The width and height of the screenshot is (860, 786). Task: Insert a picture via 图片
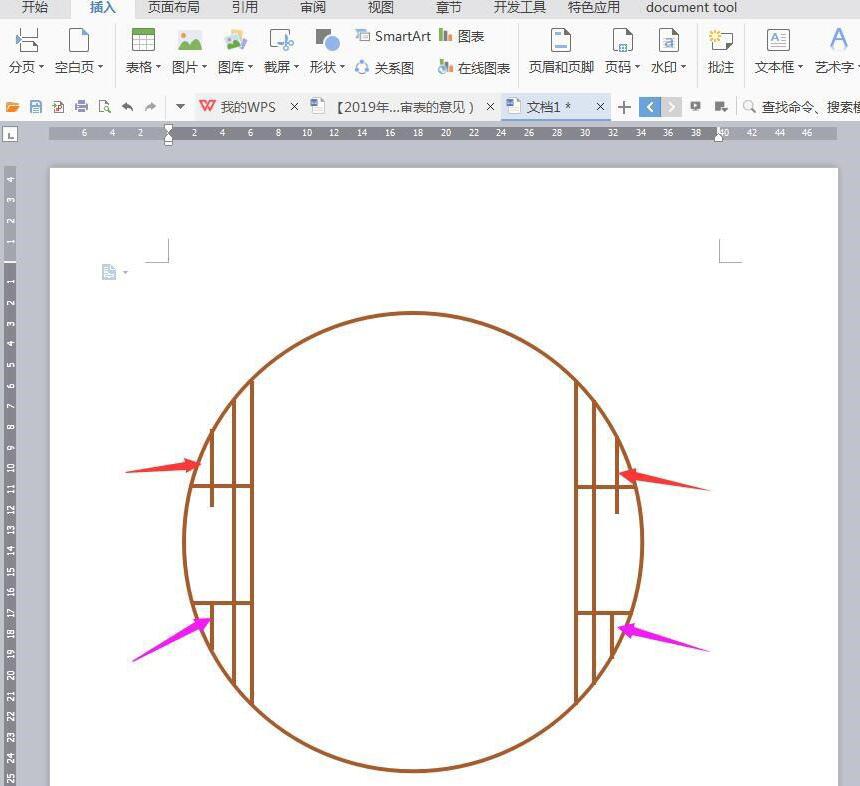pyautogui.click(x=189, y=51)
